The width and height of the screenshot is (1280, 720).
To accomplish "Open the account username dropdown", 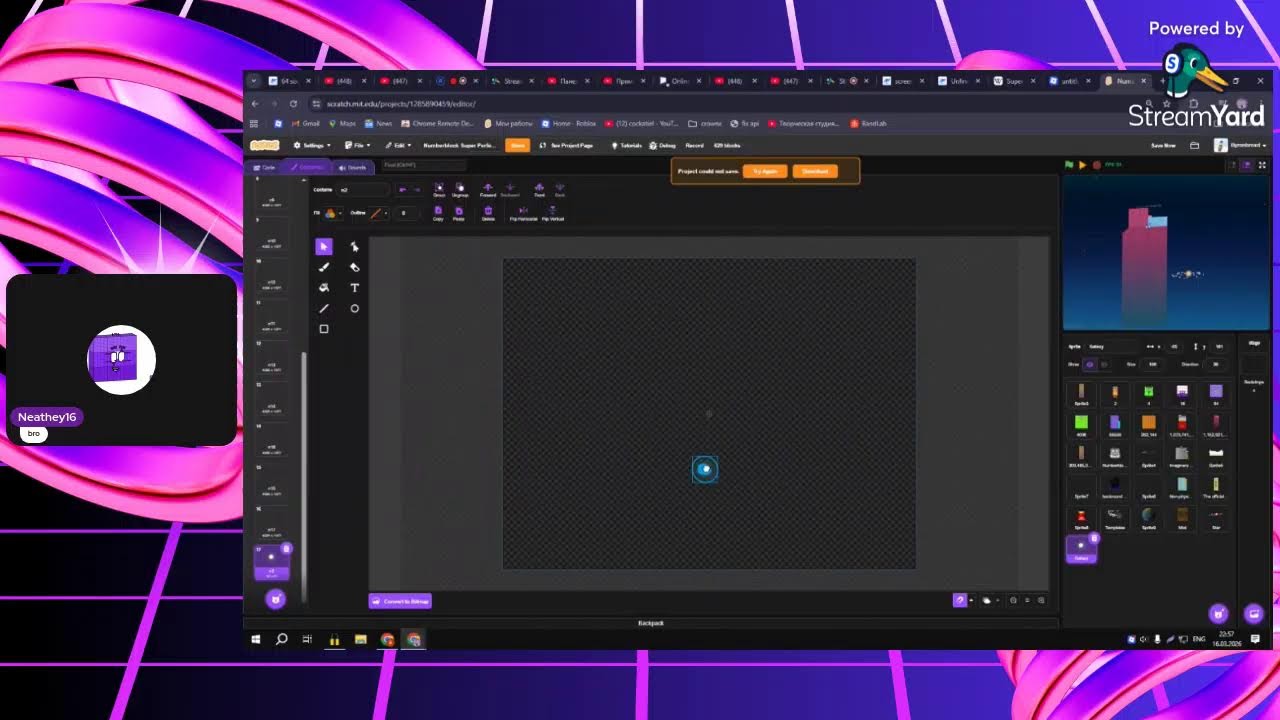I will [1240, 145].
